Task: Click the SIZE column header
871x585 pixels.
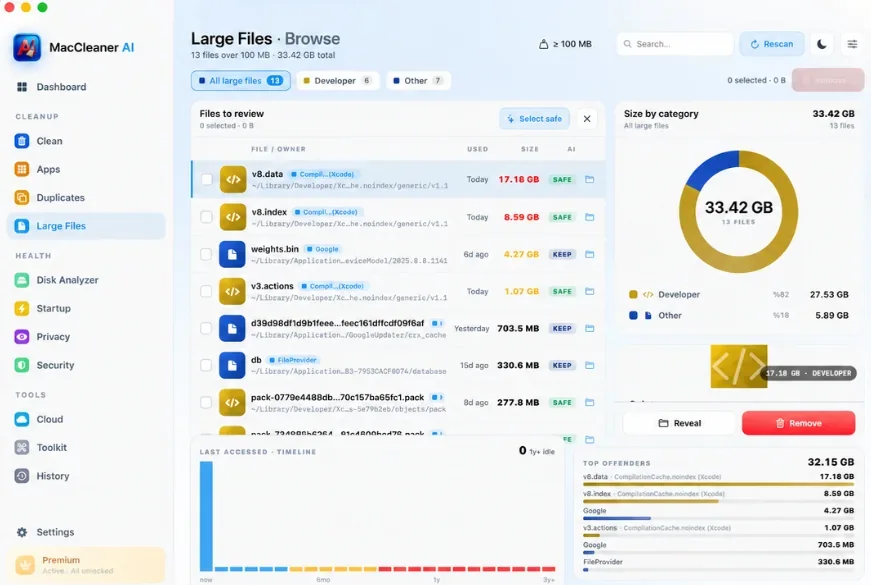Action: (529, 149)
